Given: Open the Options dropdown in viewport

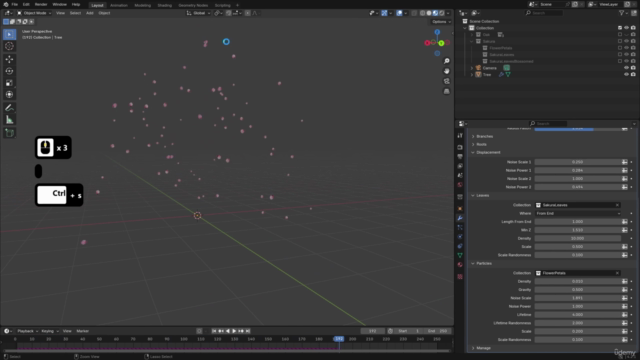Looking at the screenshot, I should [x=441, y=22].
